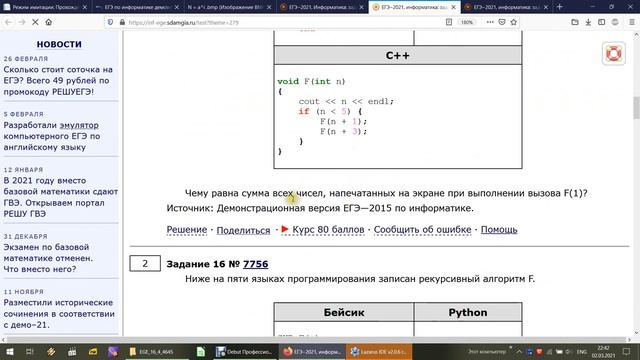Show hidden tray icons chevron
640x360 pixels.
pyautogui.click(x=519, y=351)
